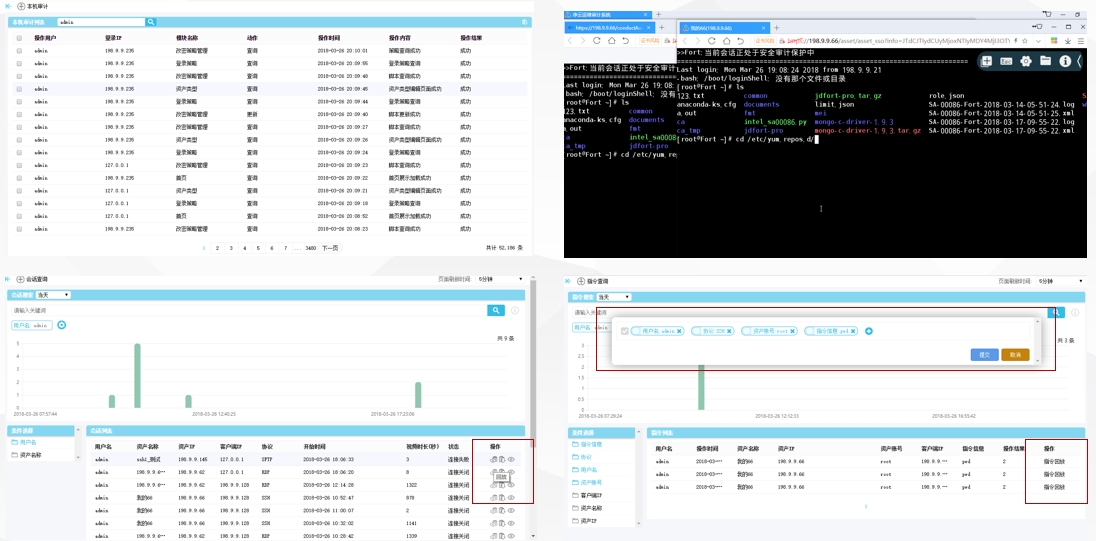Click replay icon in 10:32:02 session row
1096x541 pixels.
coord(493,523)
